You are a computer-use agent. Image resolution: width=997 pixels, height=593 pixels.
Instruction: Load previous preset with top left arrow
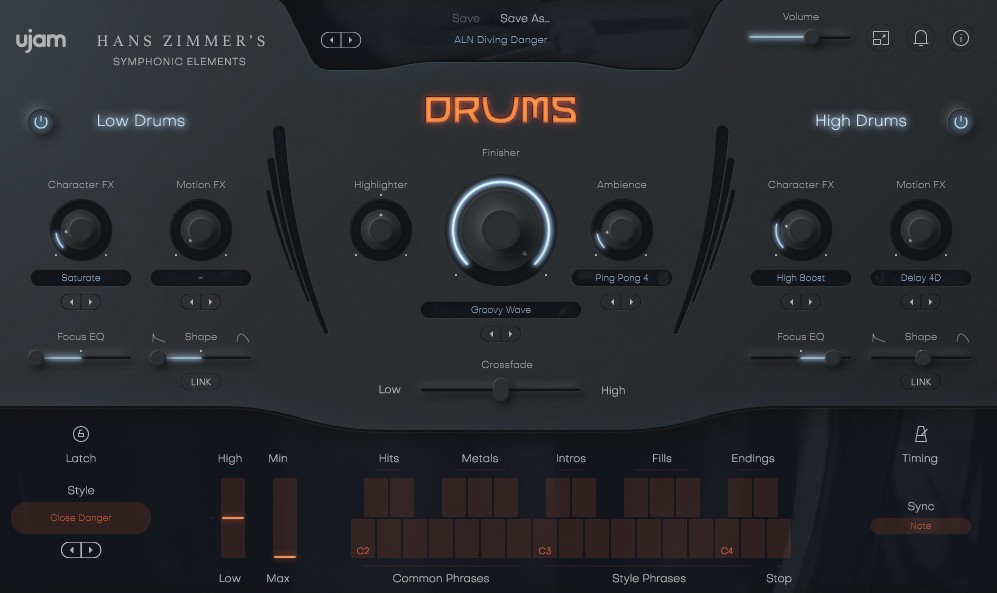click(331, 40)
